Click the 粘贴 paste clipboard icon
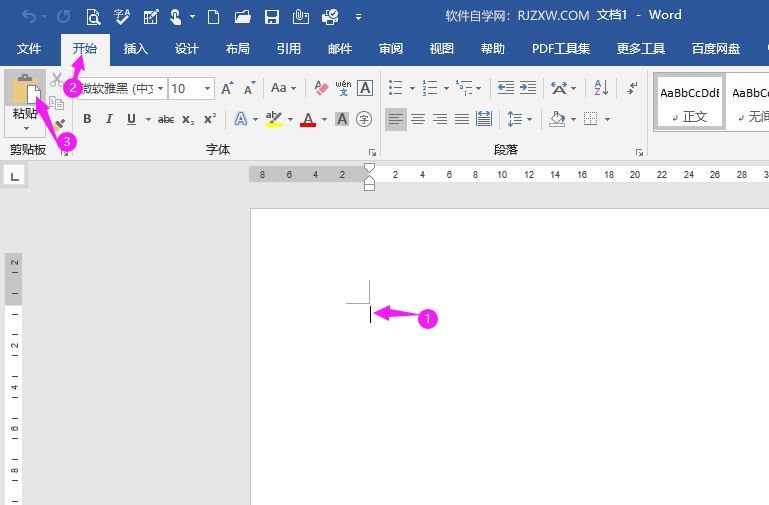The width and height of the screenshot is (769, 505). (26, 88)
